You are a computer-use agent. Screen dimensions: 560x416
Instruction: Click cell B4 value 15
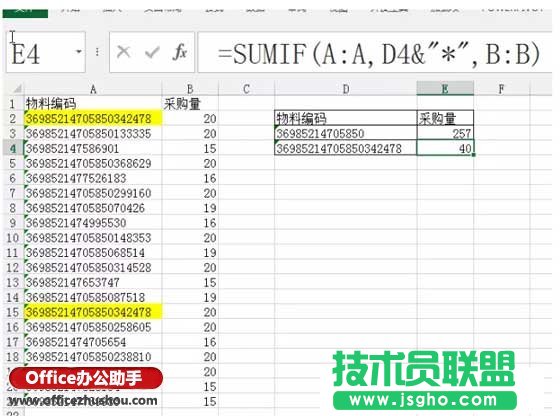click(x=190, y=148)
